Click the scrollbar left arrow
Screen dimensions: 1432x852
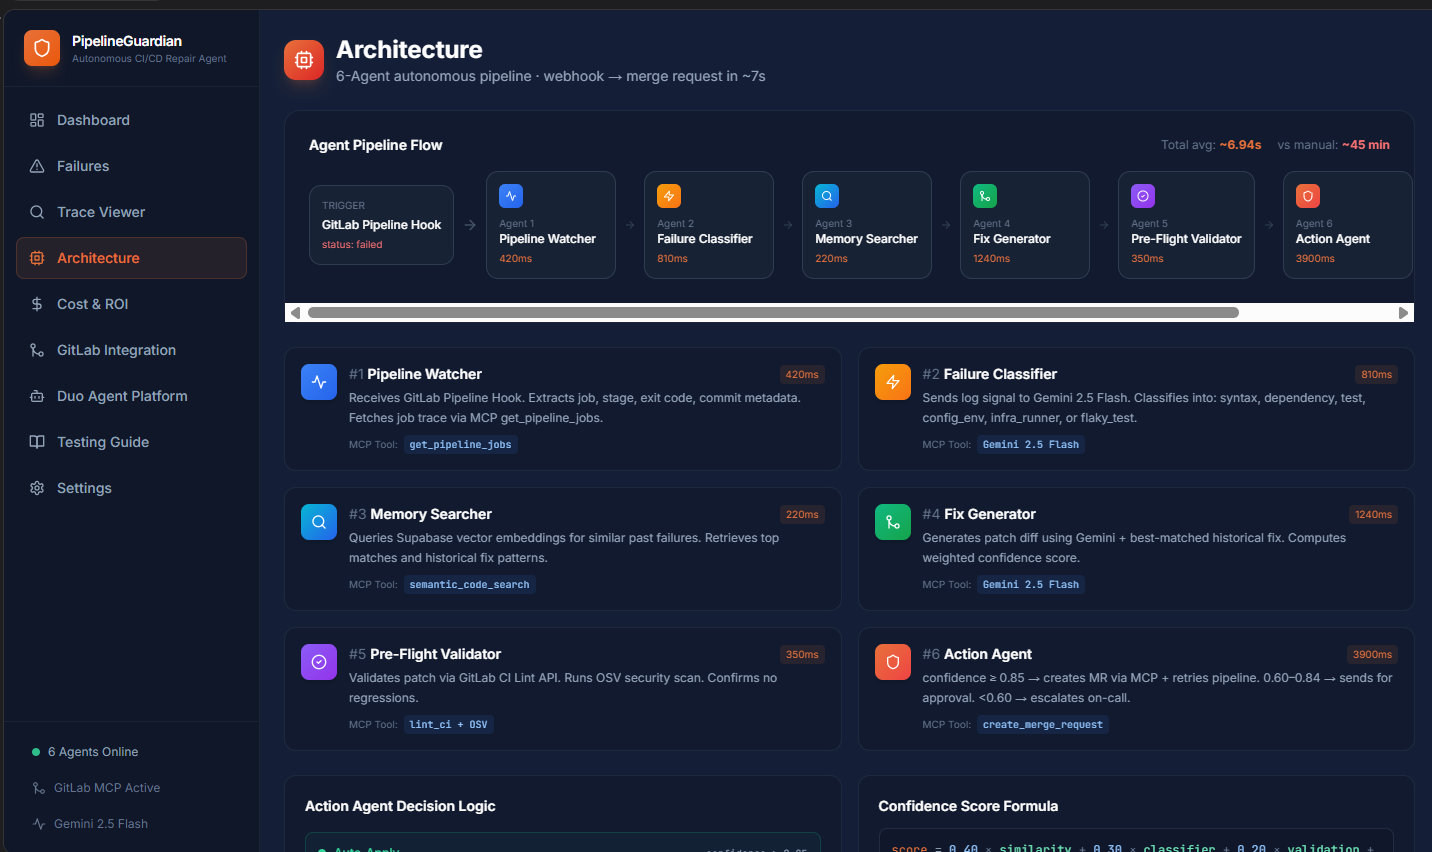(294, 313)
